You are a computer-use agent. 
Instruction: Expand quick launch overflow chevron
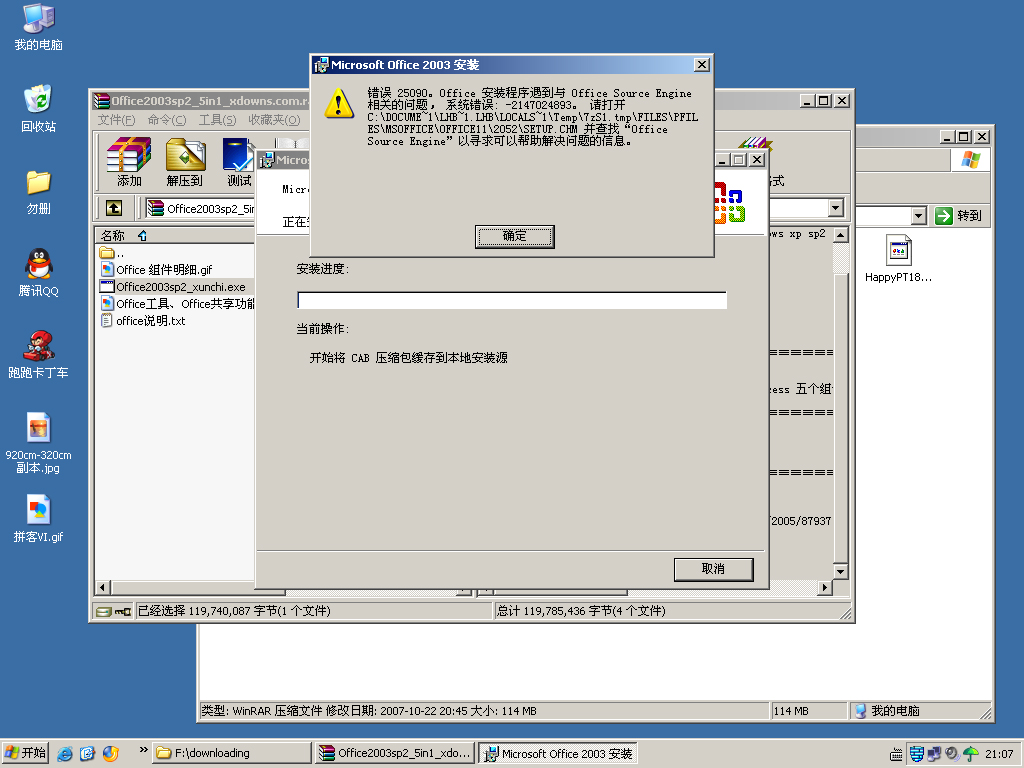point(143,750)
